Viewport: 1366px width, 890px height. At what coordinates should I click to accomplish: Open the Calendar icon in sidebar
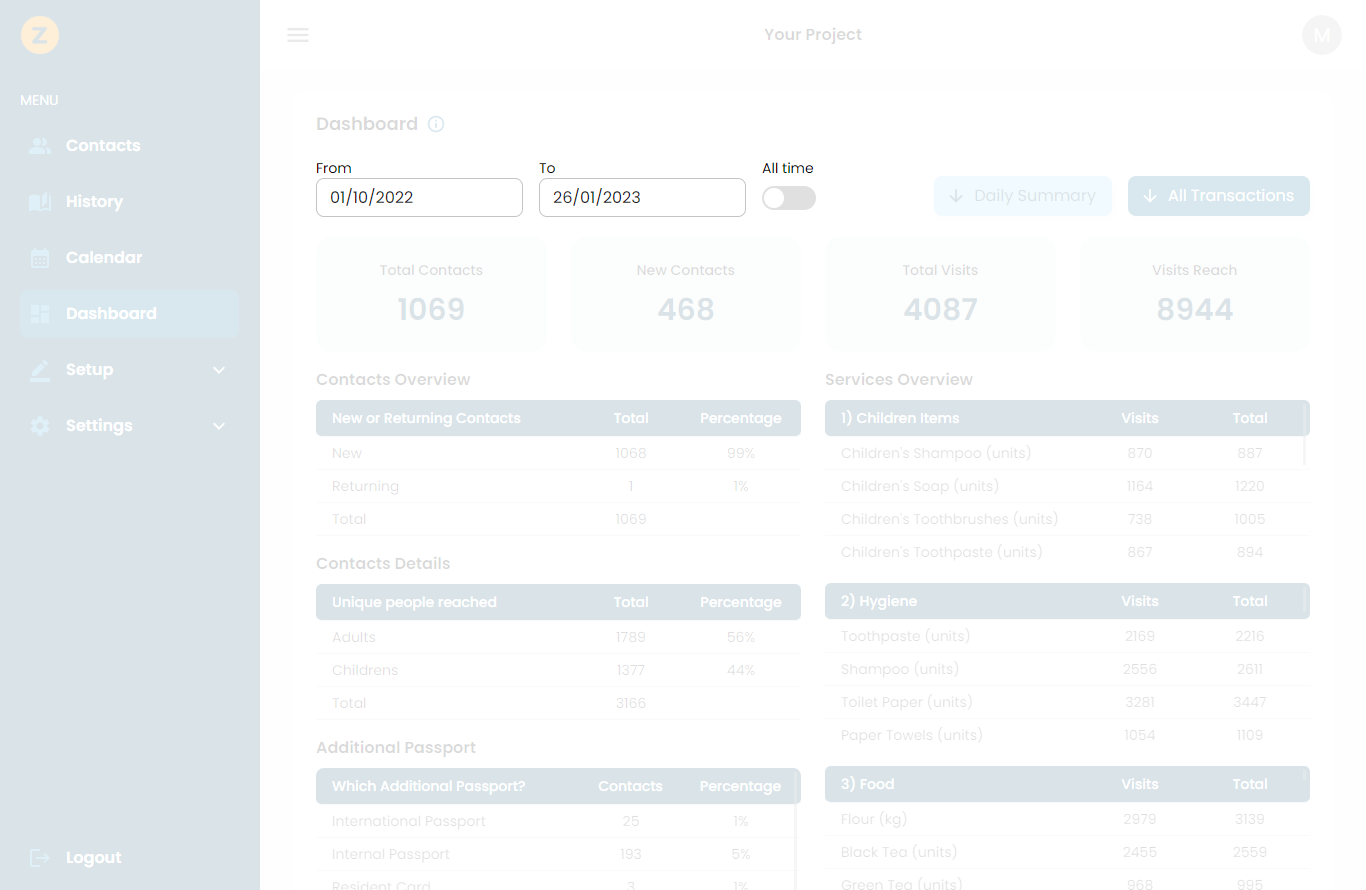(40, 257)
